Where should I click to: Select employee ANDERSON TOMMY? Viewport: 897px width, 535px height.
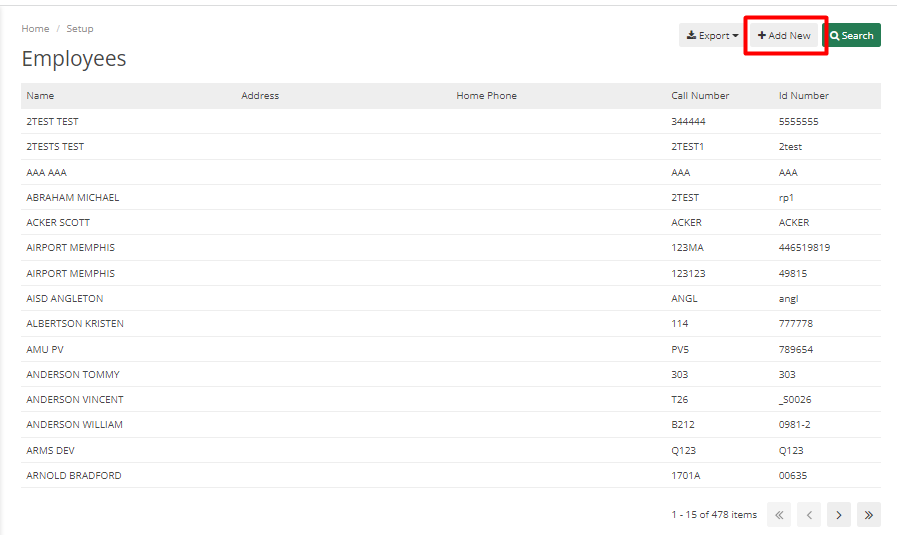pos(73,375)
